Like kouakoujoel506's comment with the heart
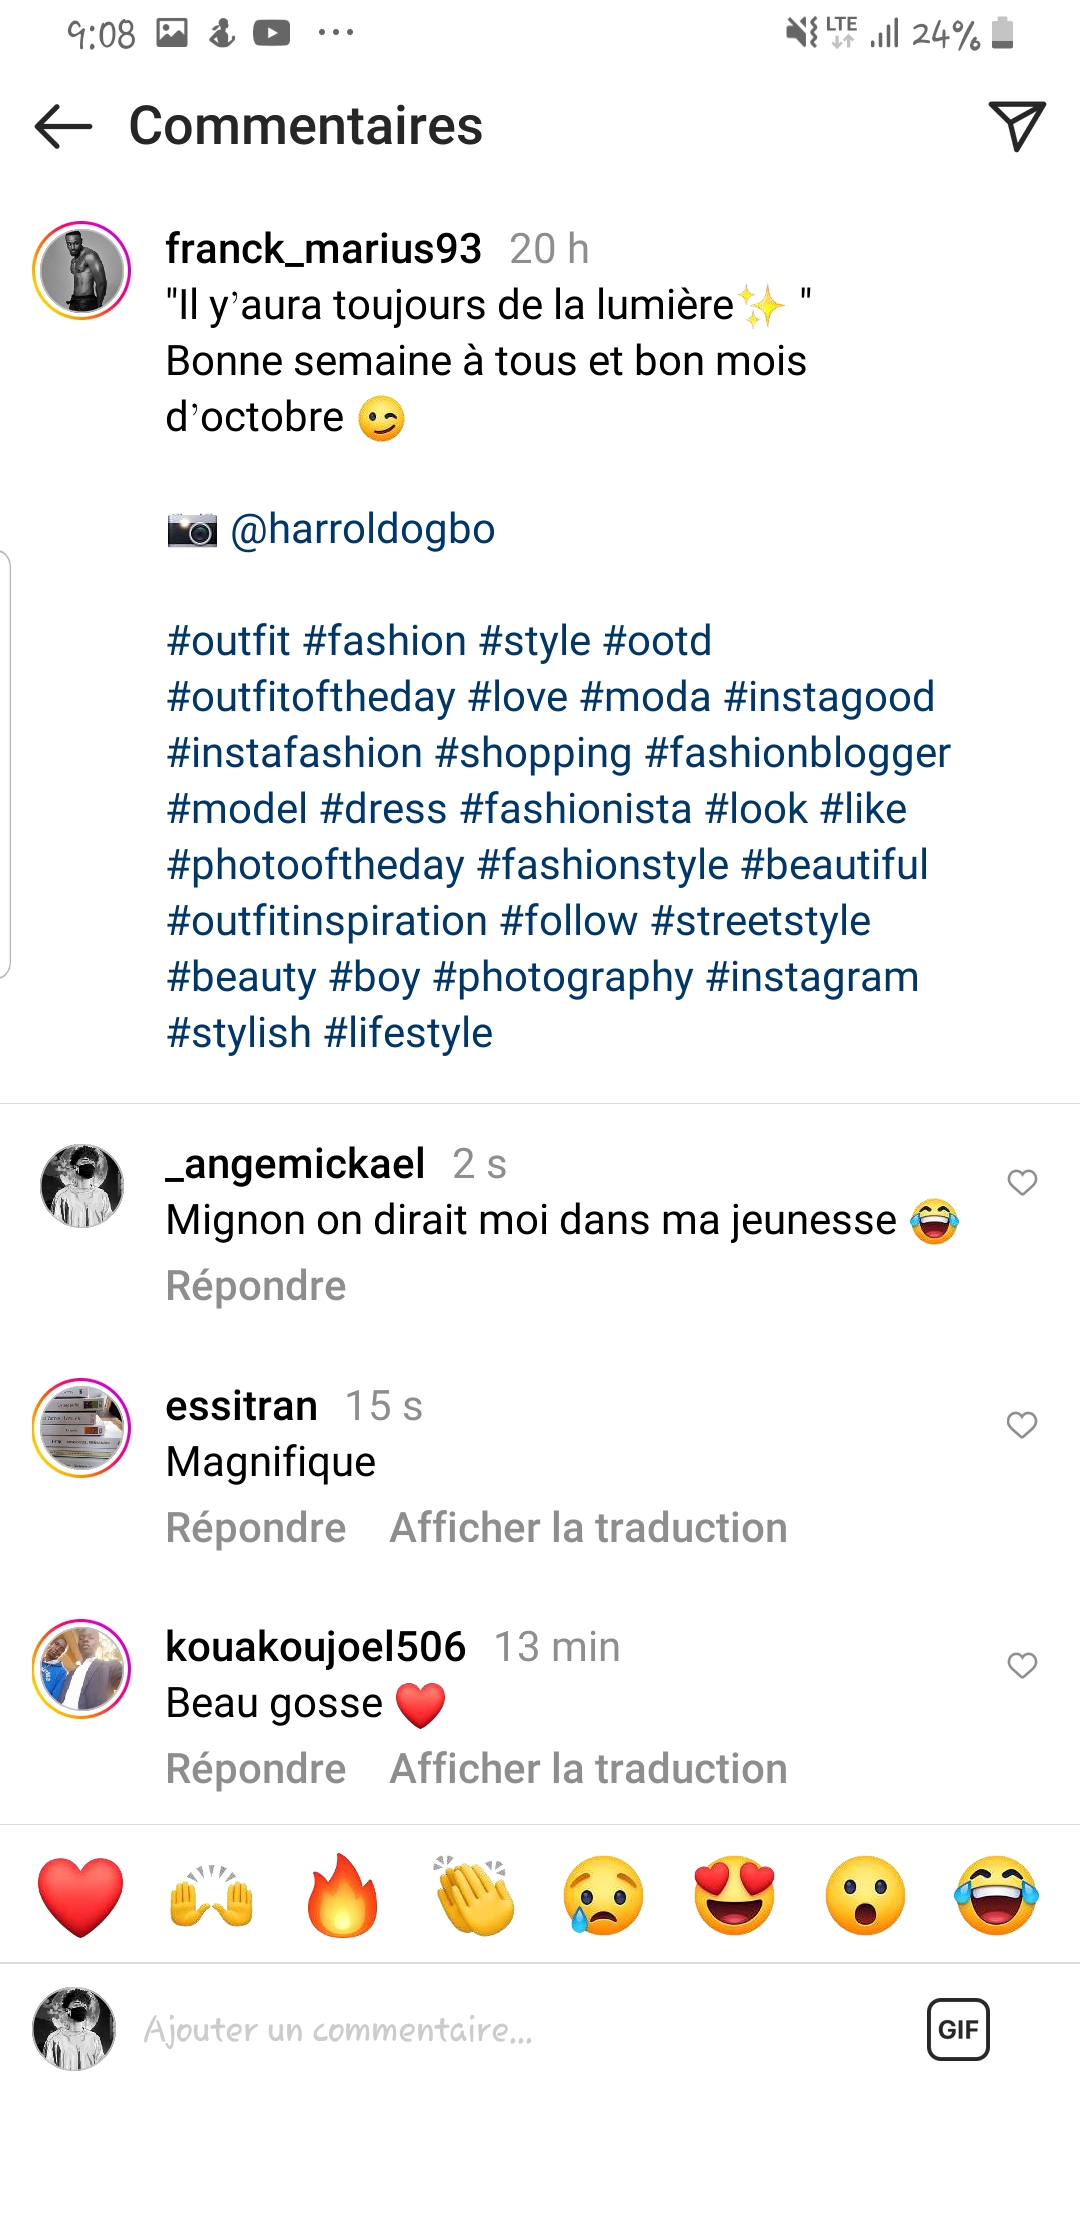The height and width of the screenshot is (2220, 1080). [1022, 1666]
